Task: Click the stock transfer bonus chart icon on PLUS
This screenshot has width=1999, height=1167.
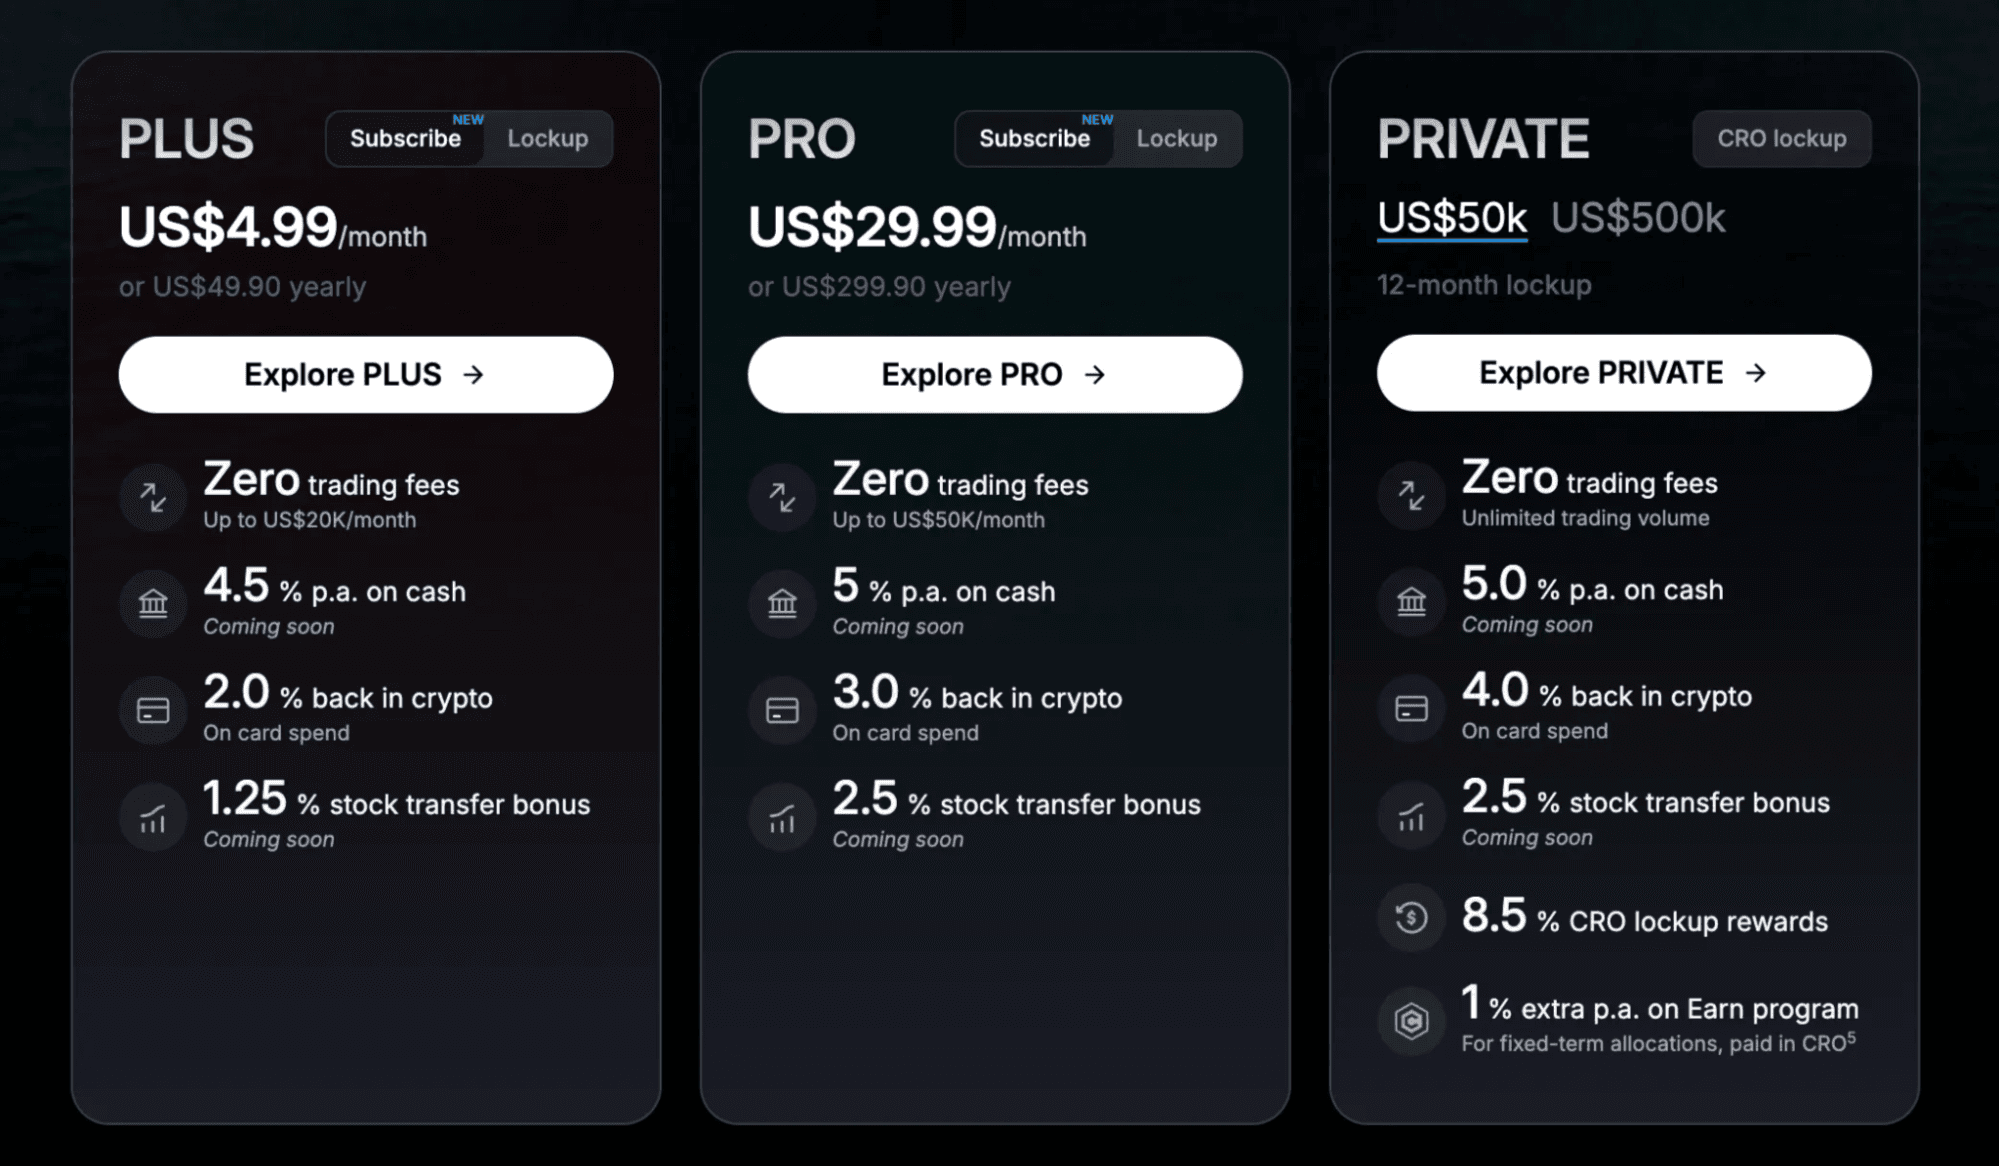Action: pyautogui.click(x=152, y=817)
